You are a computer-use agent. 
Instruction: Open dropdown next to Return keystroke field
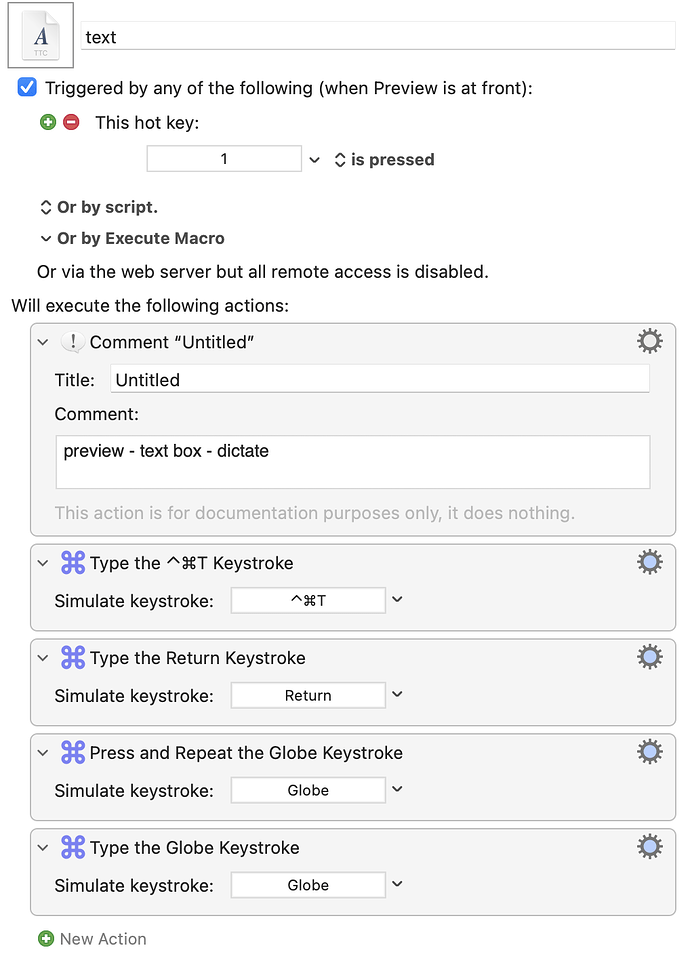pos(397,694)
